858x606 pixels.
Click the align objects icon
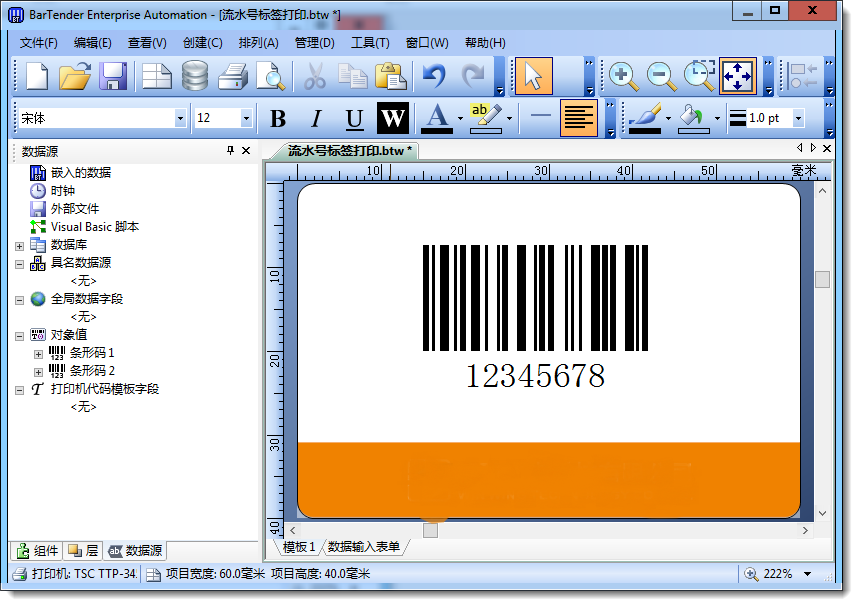click(x=803, y=76)
